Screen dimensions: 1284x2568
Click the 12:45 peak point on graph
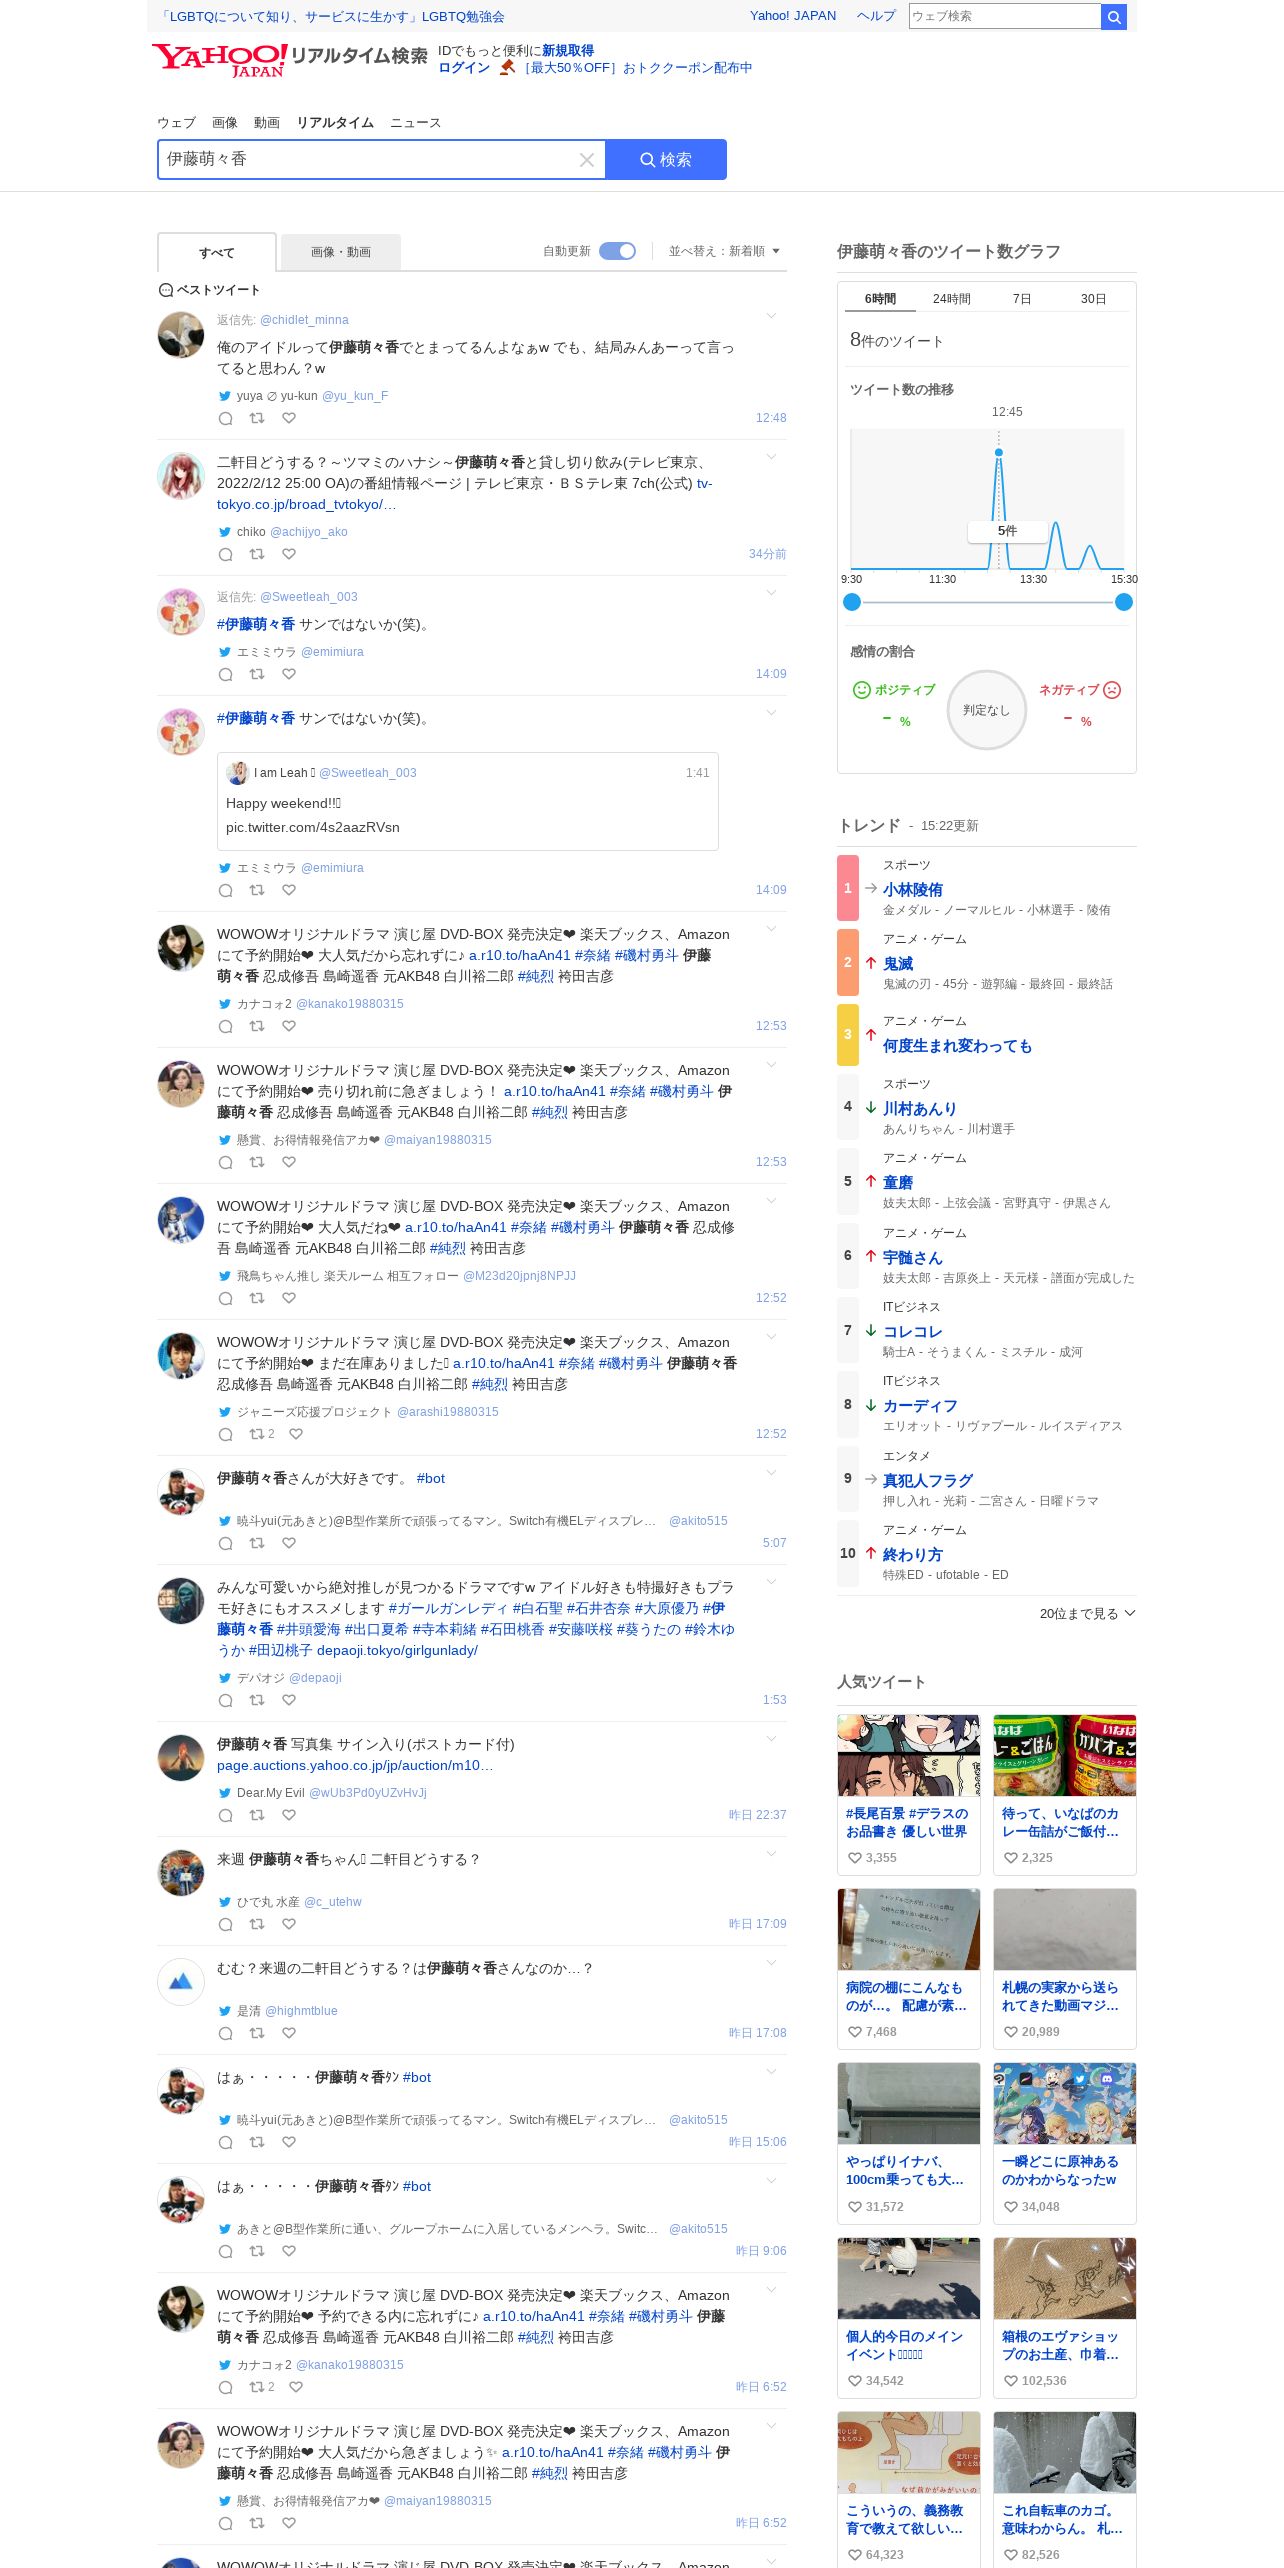pyautogui.click(x=998, y=453)
